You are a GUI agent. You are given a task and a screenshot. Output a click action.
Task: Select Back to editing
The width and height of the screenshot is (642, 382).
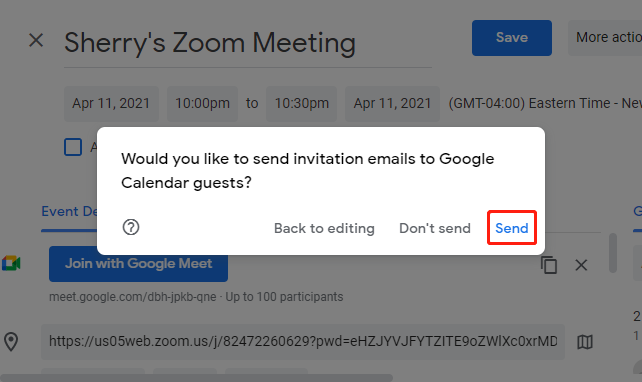pos(324,228)
